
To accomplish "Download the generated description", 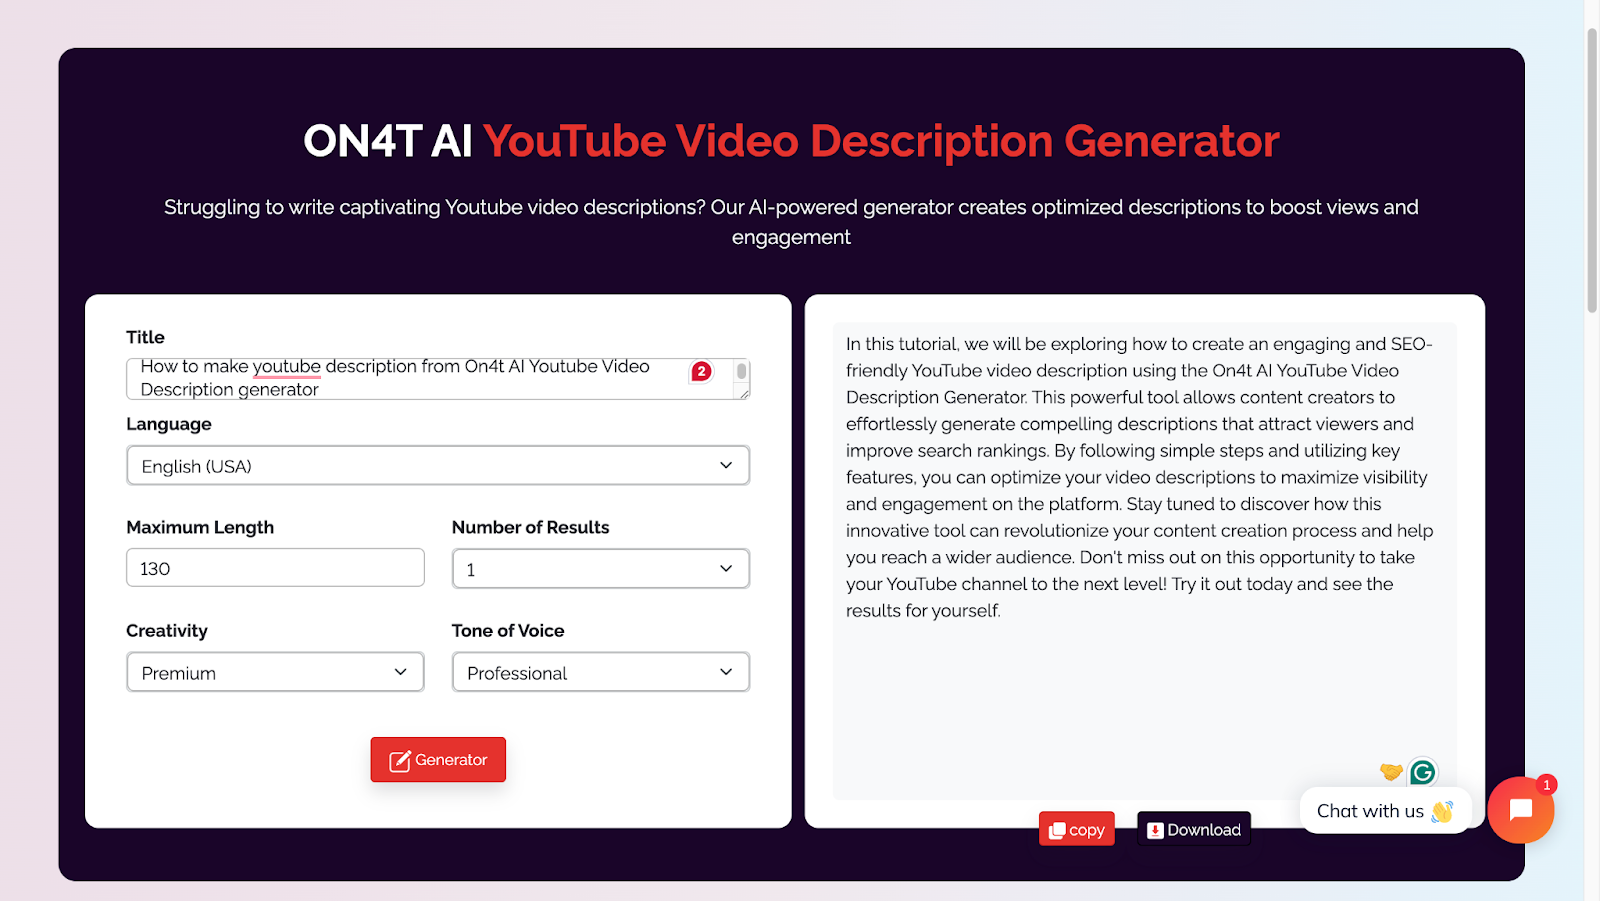I will 1194,829.
